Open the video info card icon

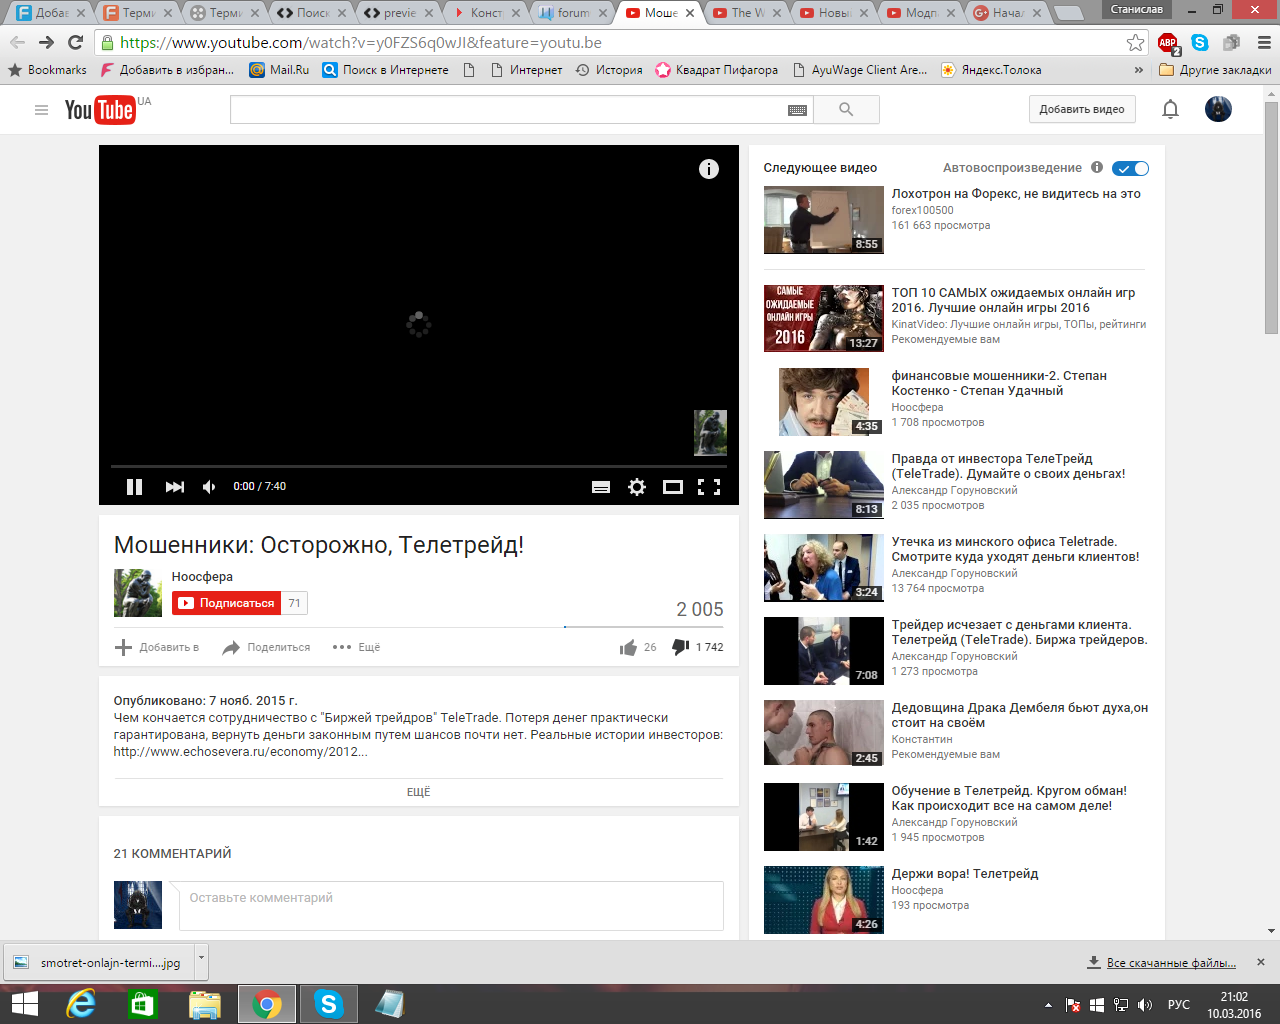(x=709, y=169)
